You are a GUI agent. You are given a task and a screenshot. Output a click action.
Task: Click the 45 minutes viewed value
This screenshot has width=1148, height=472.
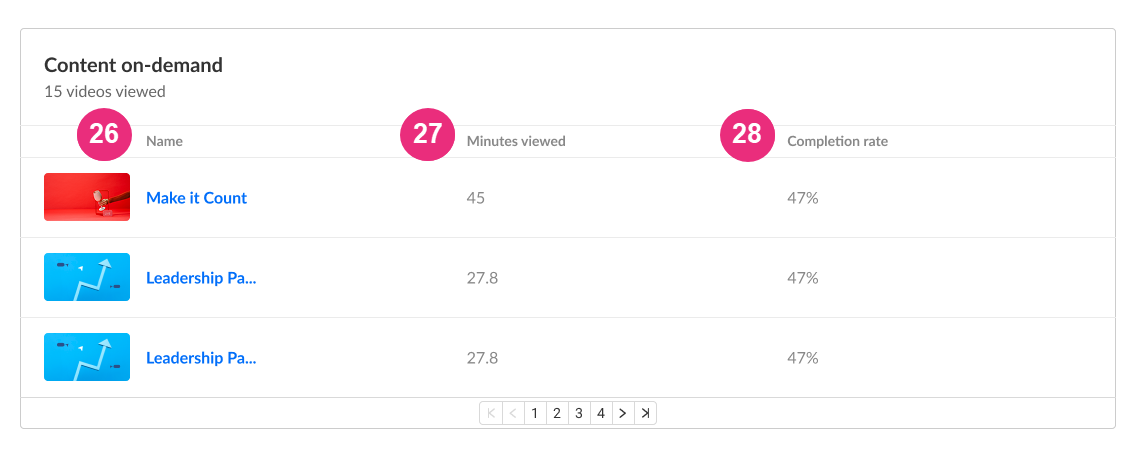tap(476, 198)
